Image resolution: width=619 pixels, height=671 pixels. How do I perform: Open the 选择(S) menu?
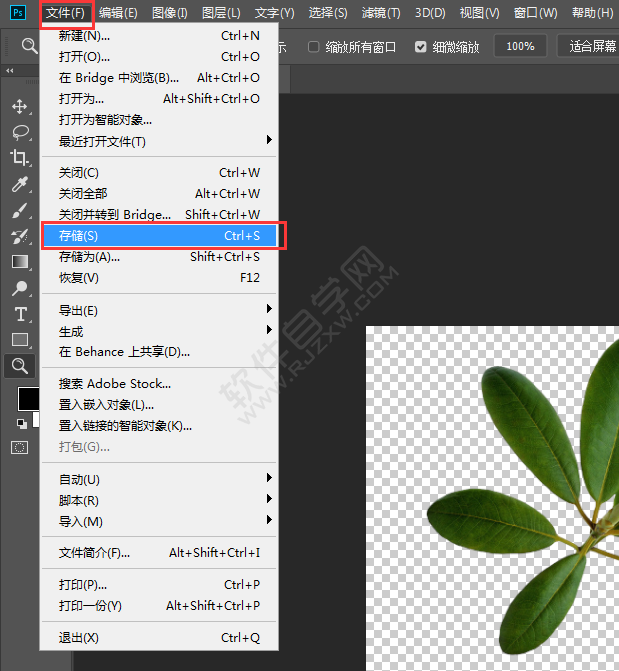[328, 13]
